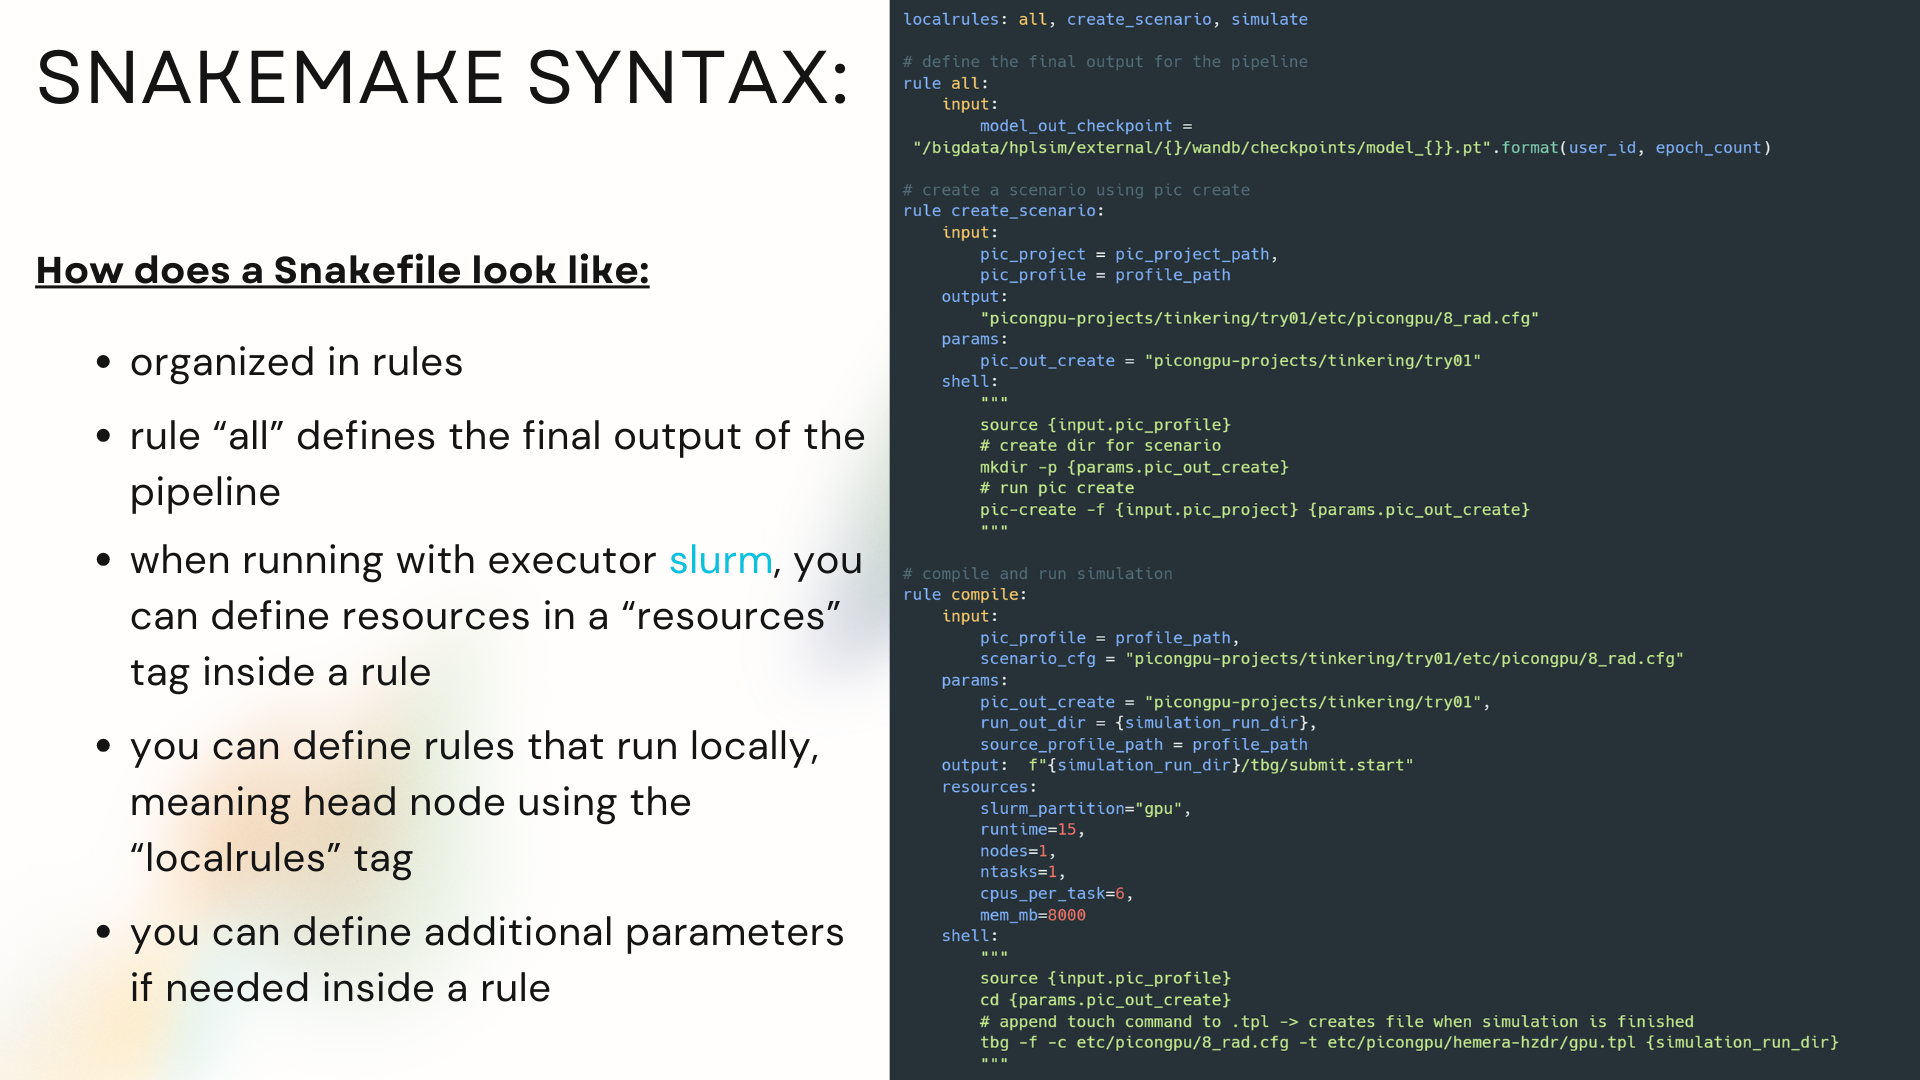1920x1080 pixels.
Task: Click the 'mkdir -p {params.pic_out_create}' line
Action: [1134, 467]
